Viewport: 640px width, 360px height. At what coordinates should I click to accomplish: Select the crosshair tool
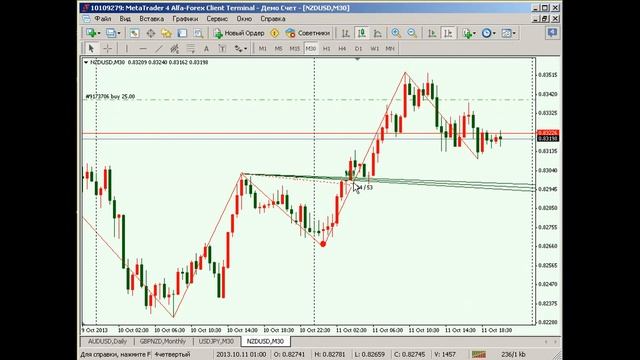(x=107, y=49)
